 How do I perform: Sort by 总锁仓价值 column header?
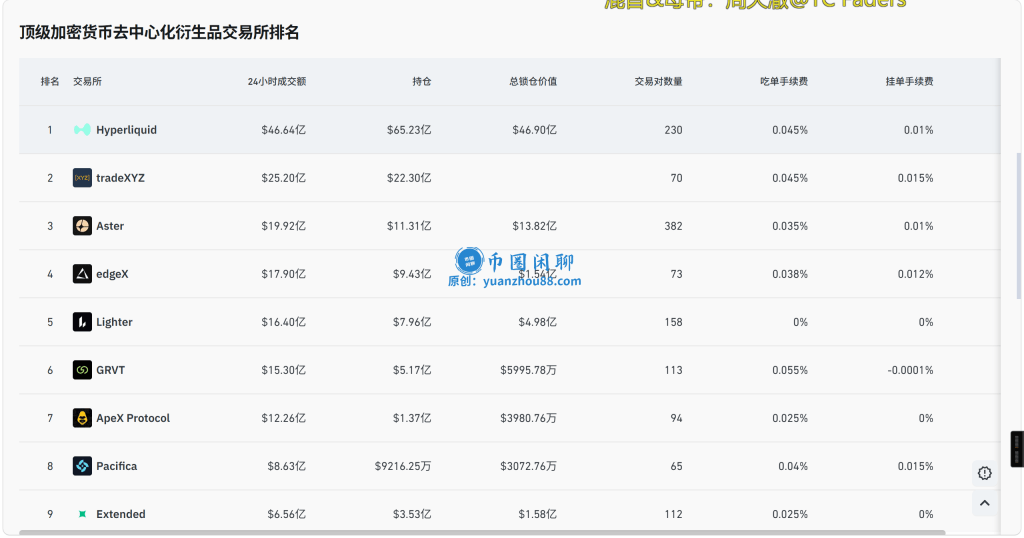533,82
